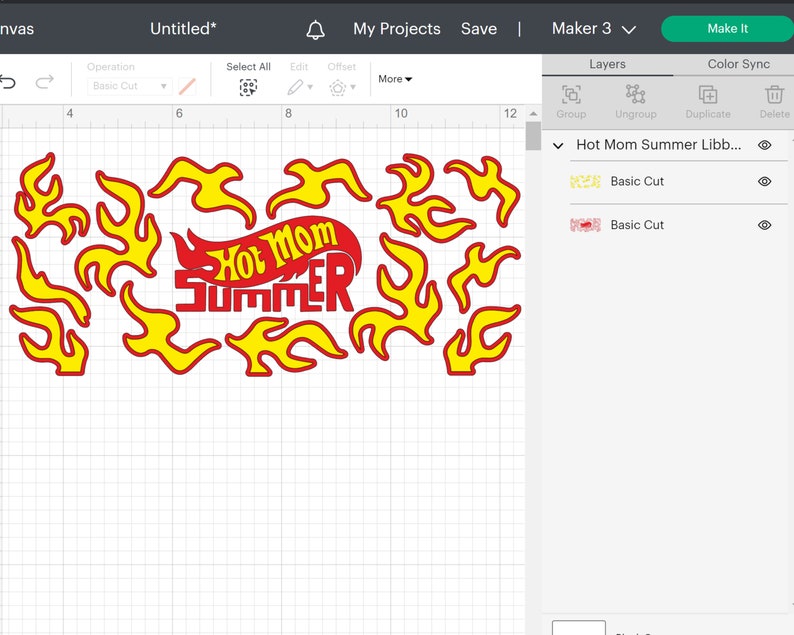Click the Delete trash icon
Screen dimensions: 794x635
[774, 95]
